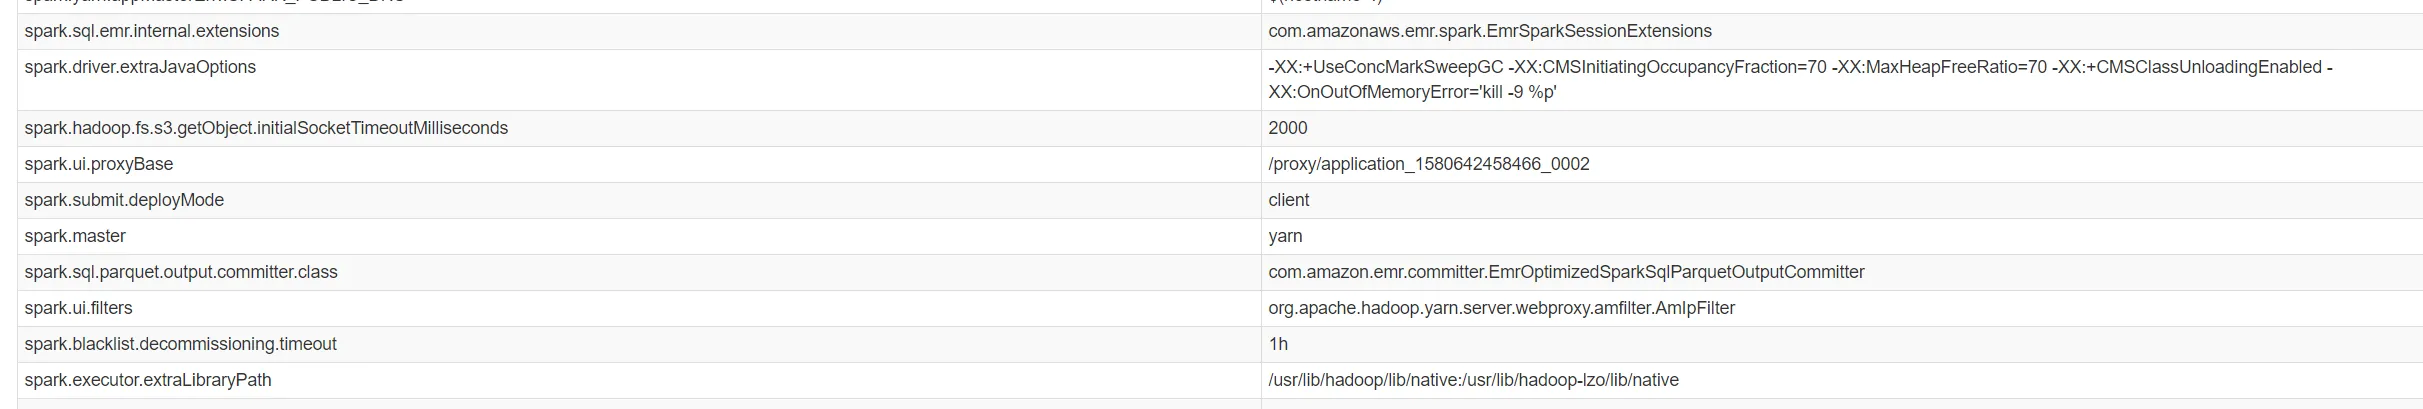Click the spark.submit.deployMode property name

[x=124, y=200]
